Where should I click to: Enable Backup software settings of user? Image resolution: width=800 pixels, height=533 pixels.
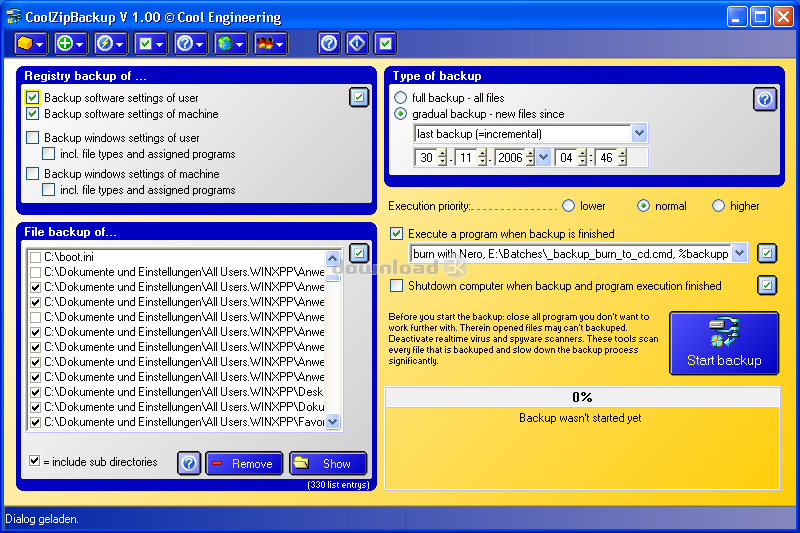33,97
